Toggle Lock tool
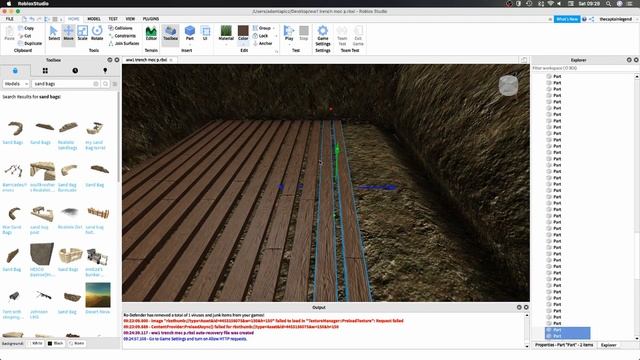The width and height of the screenshot is (640, 360). click(x=260, y=36)
